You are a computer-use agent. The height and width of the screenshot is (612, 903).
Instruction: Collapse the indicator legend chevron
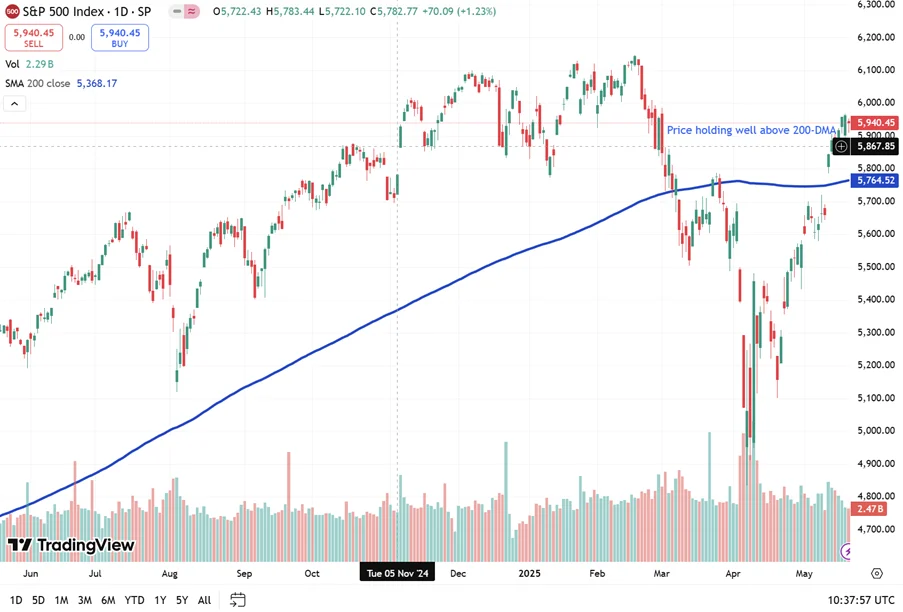tap(15, 104)
